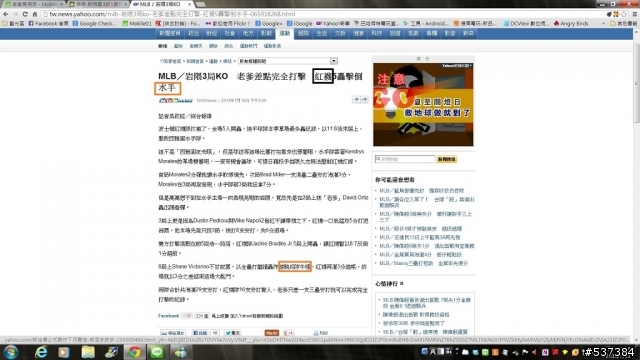Open the selected 運動 sports nav tab

coord(285,33)
